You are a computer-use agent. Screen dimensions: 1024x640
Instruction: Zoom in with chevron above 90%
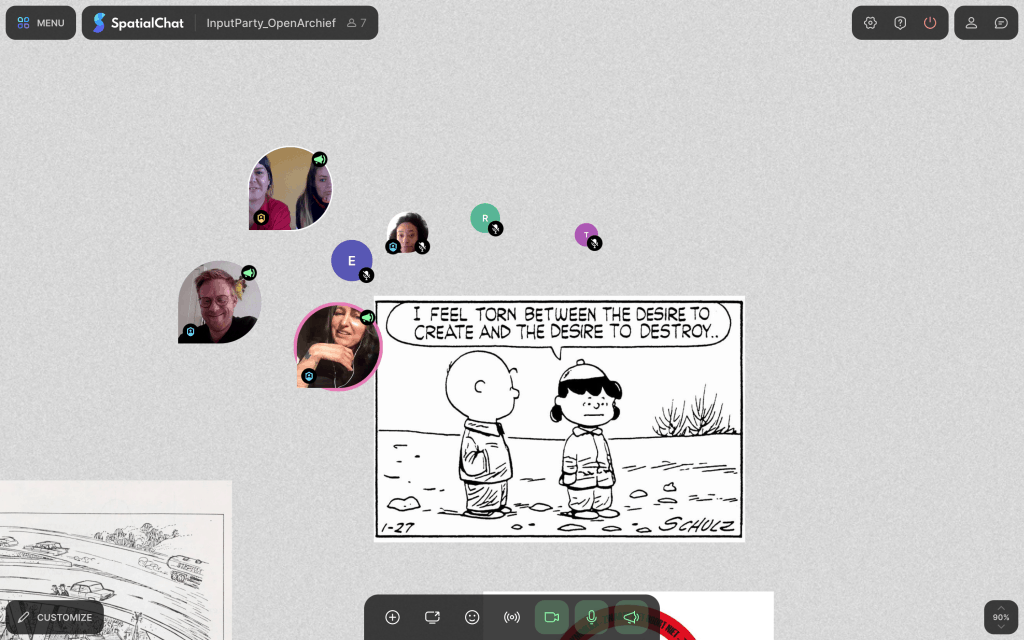(x=1001, y=608)
